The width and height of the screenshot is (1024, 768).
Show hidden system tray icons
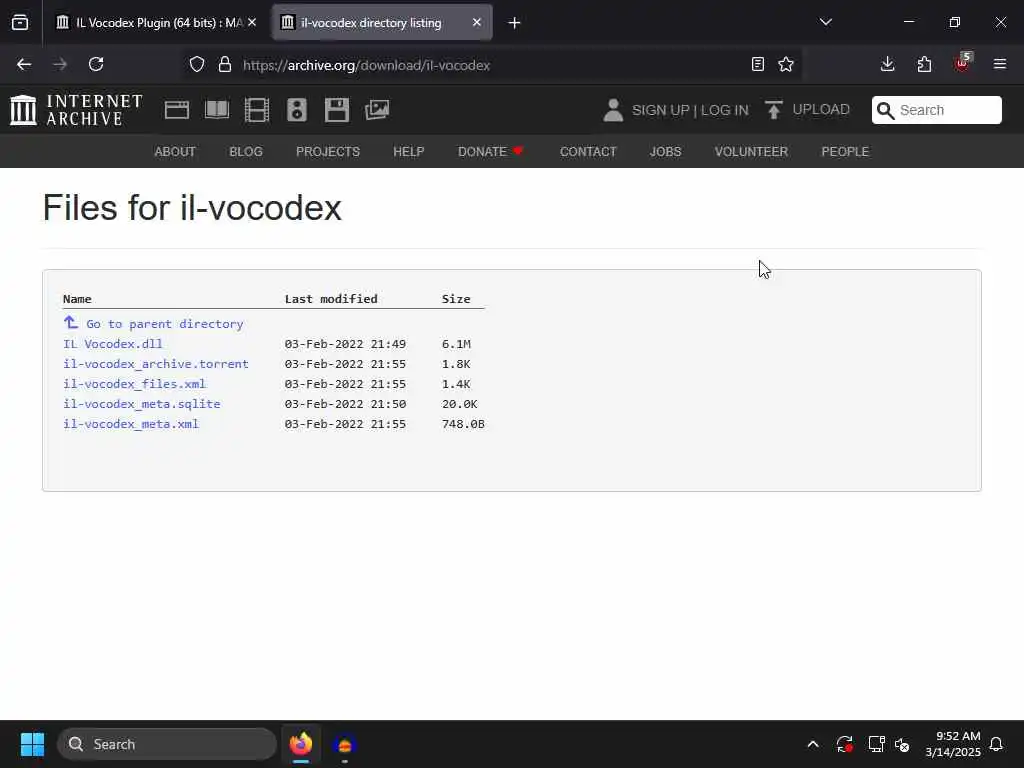pyautogui.click(x=813, y=744)
